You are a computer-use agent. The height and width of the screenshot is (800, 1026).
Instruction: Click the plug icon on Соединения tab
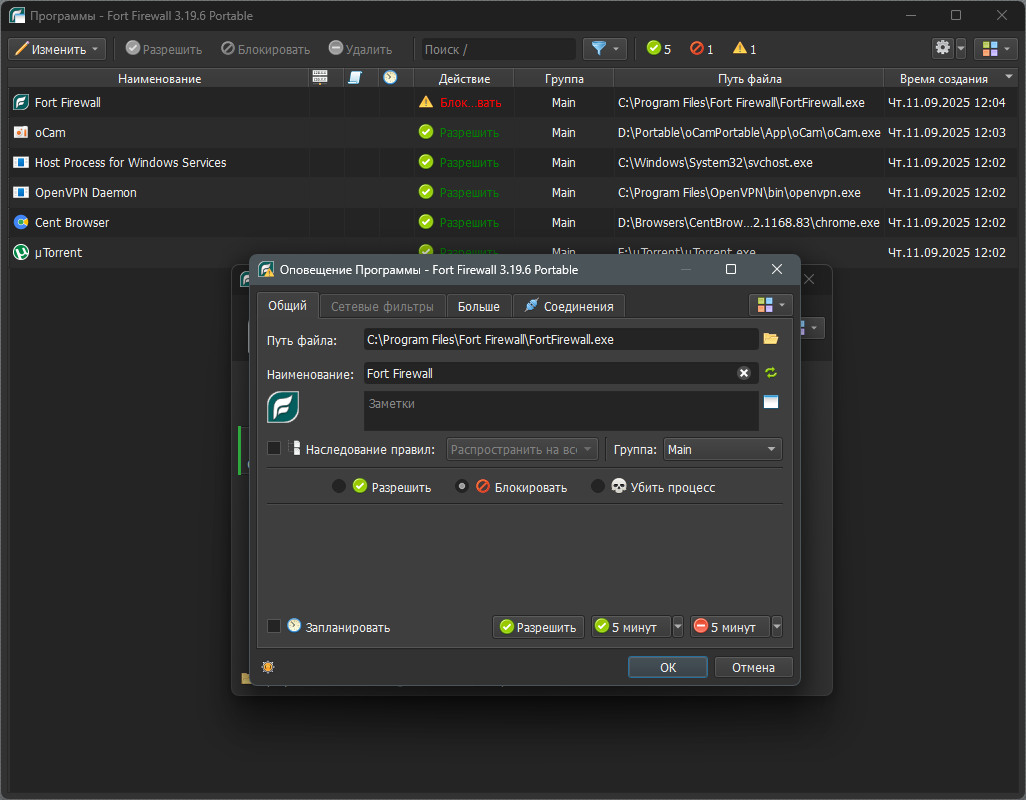pyautogui.click(x=531, y=305)
